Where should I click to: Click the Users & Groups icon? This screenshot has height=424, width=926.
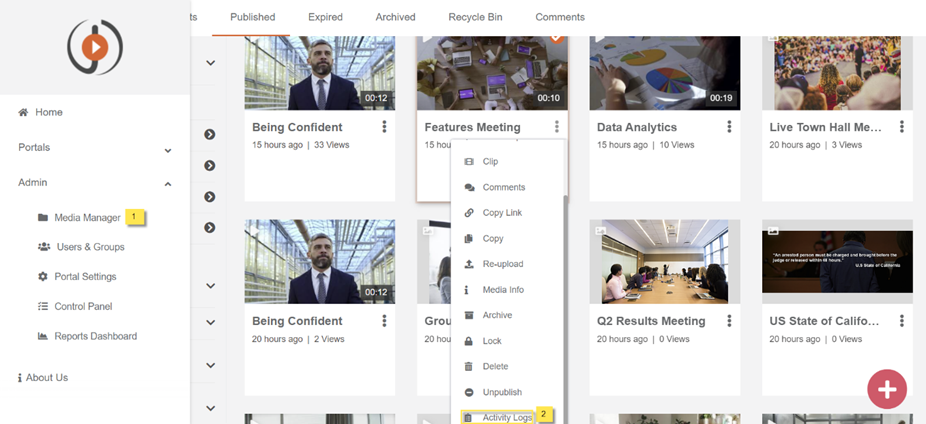43,247
